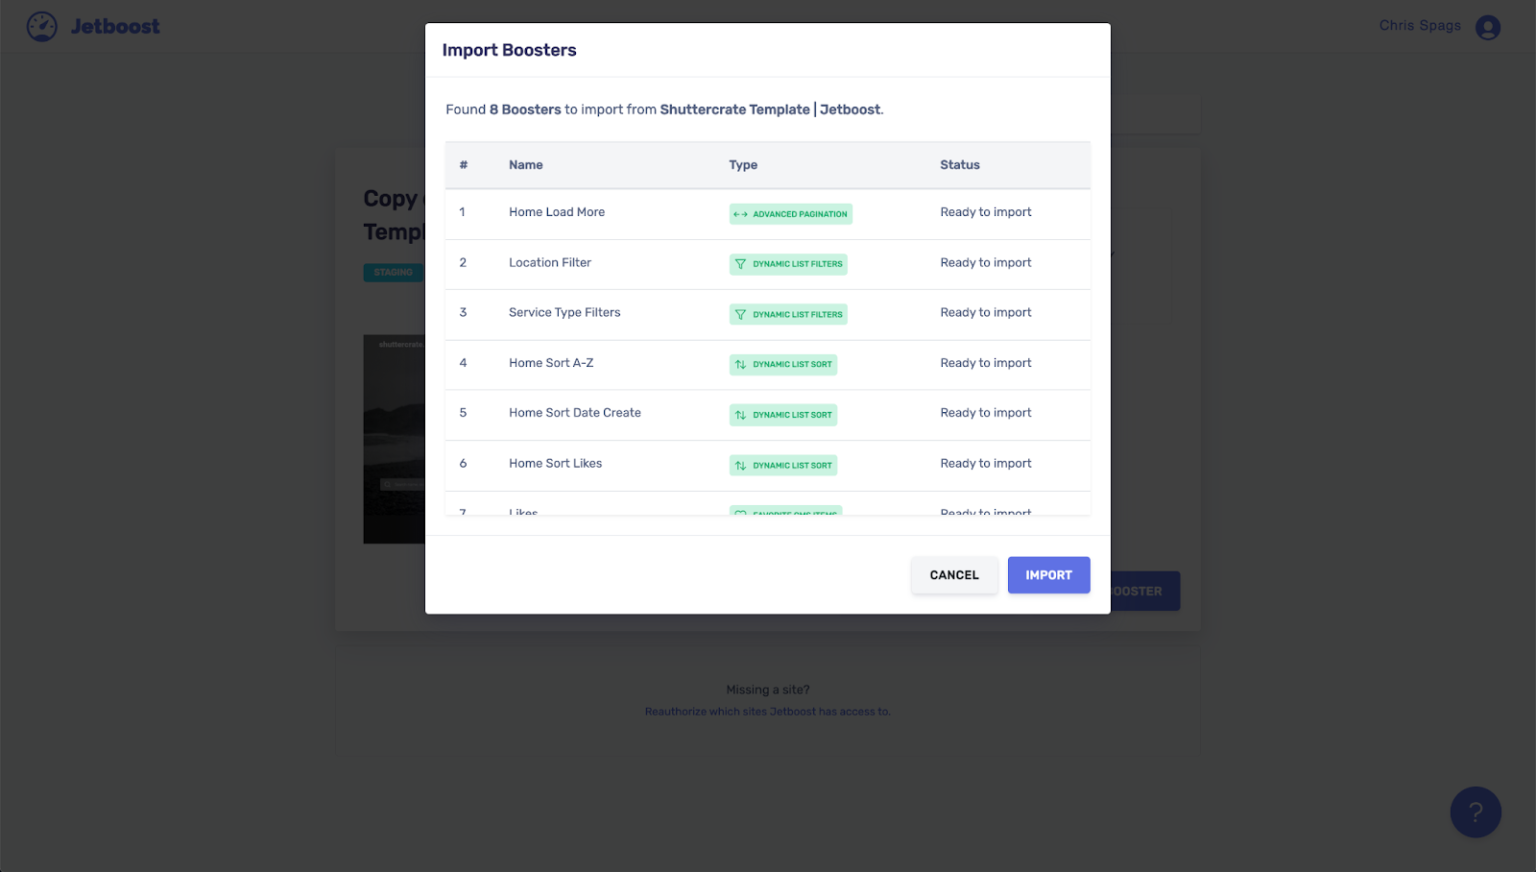This screenshot has height=872, width=1536.
Task: Click the arrows icon on Advanced Pagination badge
Action: (740, 213)
